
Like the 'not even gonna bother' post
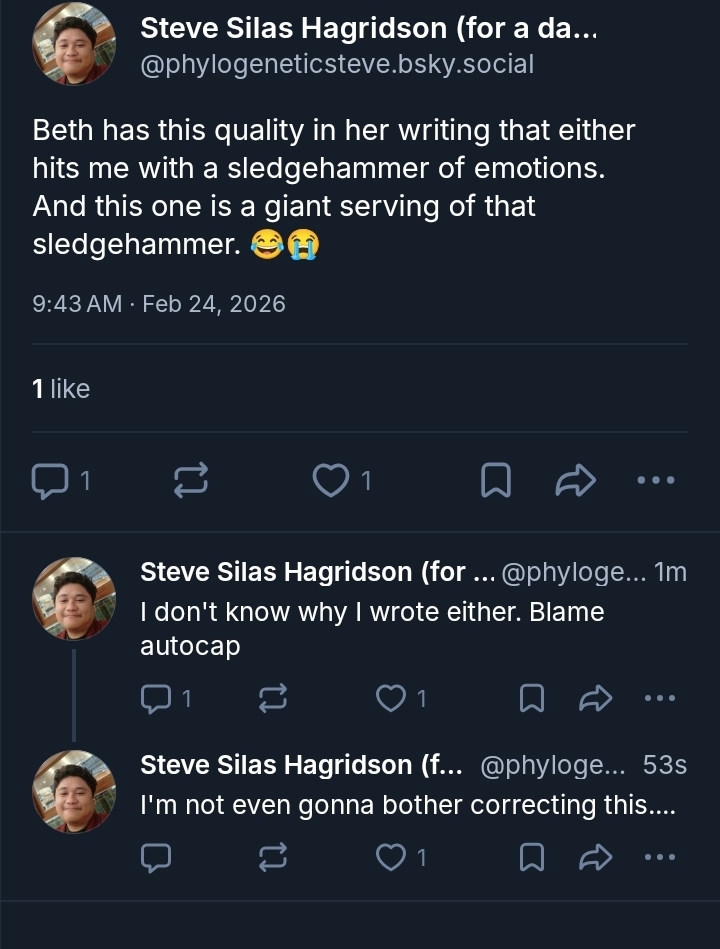coord(390,857)
